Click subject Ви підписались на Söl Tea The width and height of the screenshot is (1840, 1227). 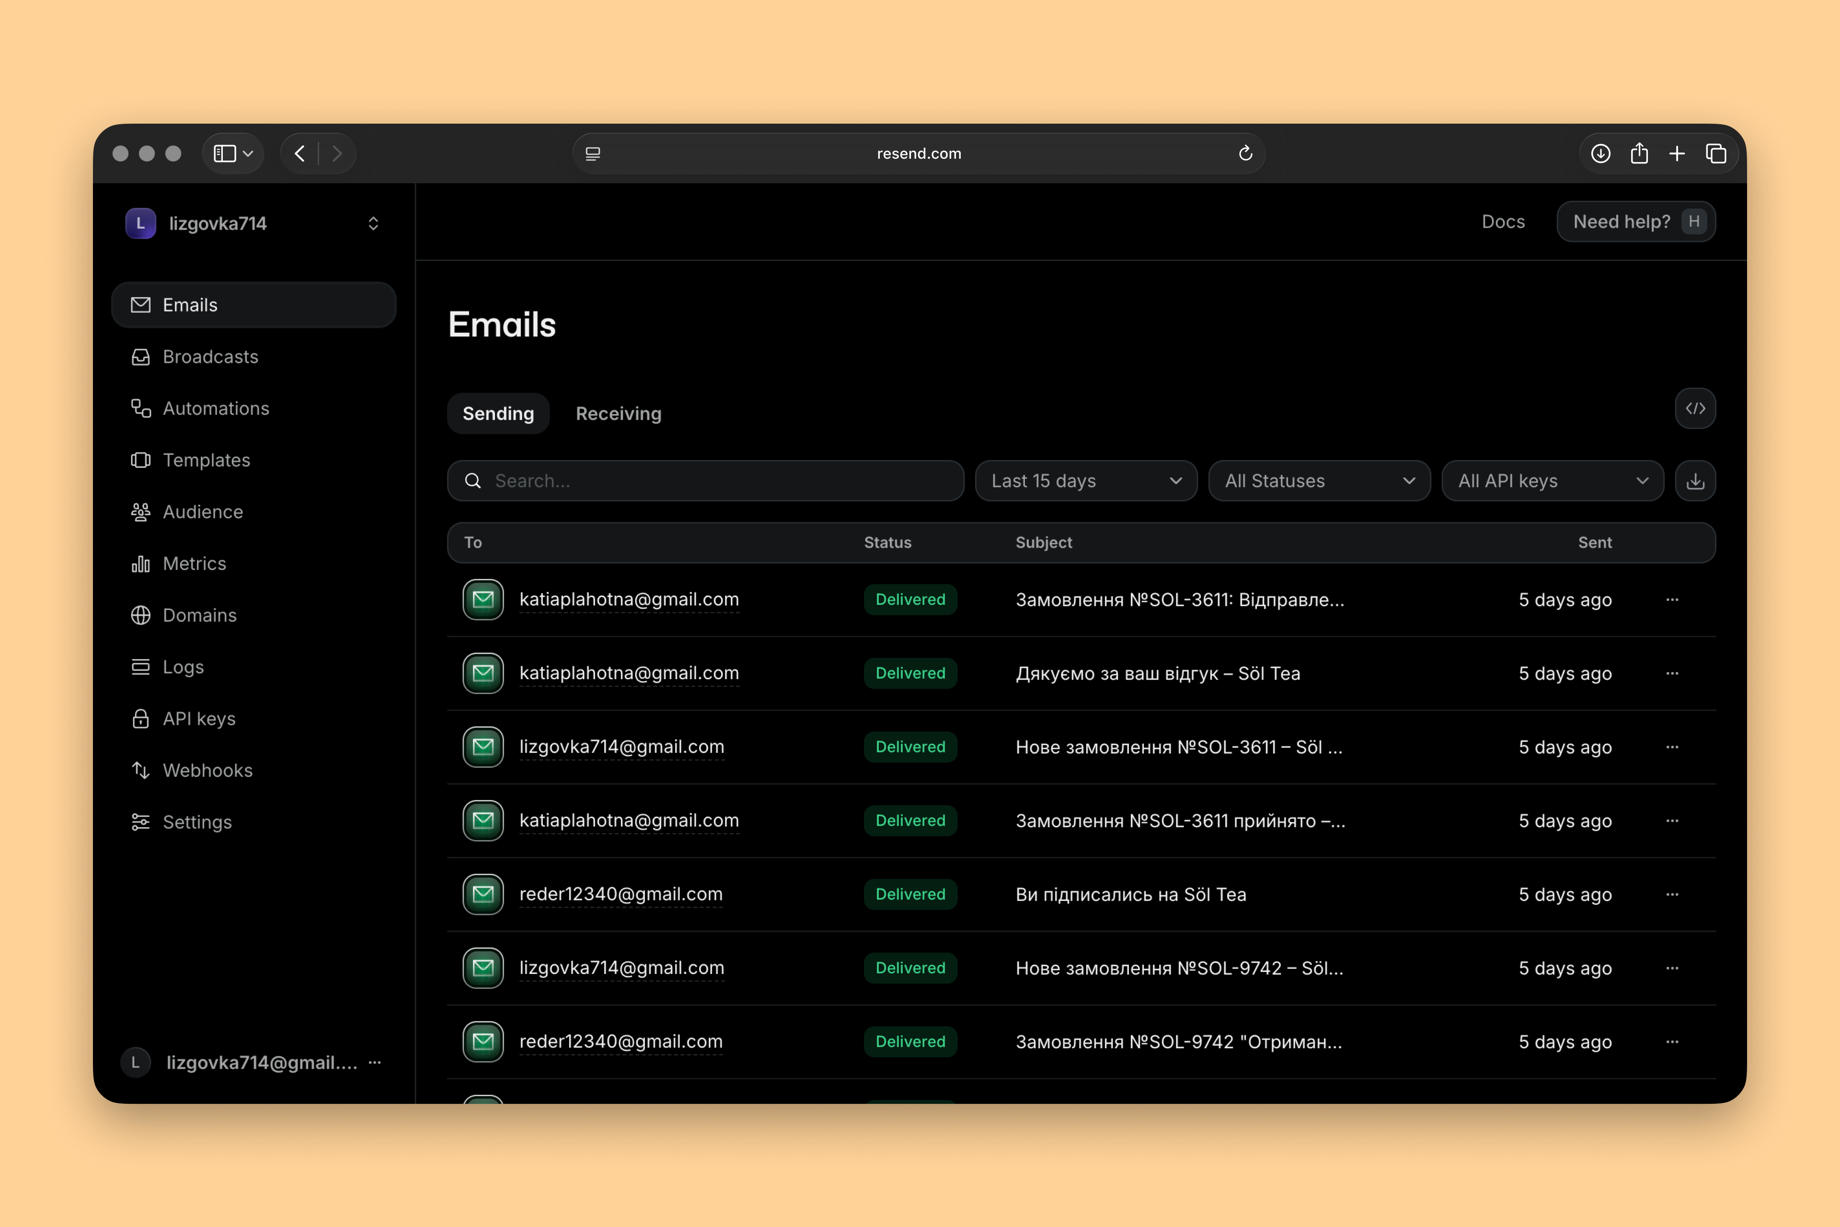(x=1131, y=894)
